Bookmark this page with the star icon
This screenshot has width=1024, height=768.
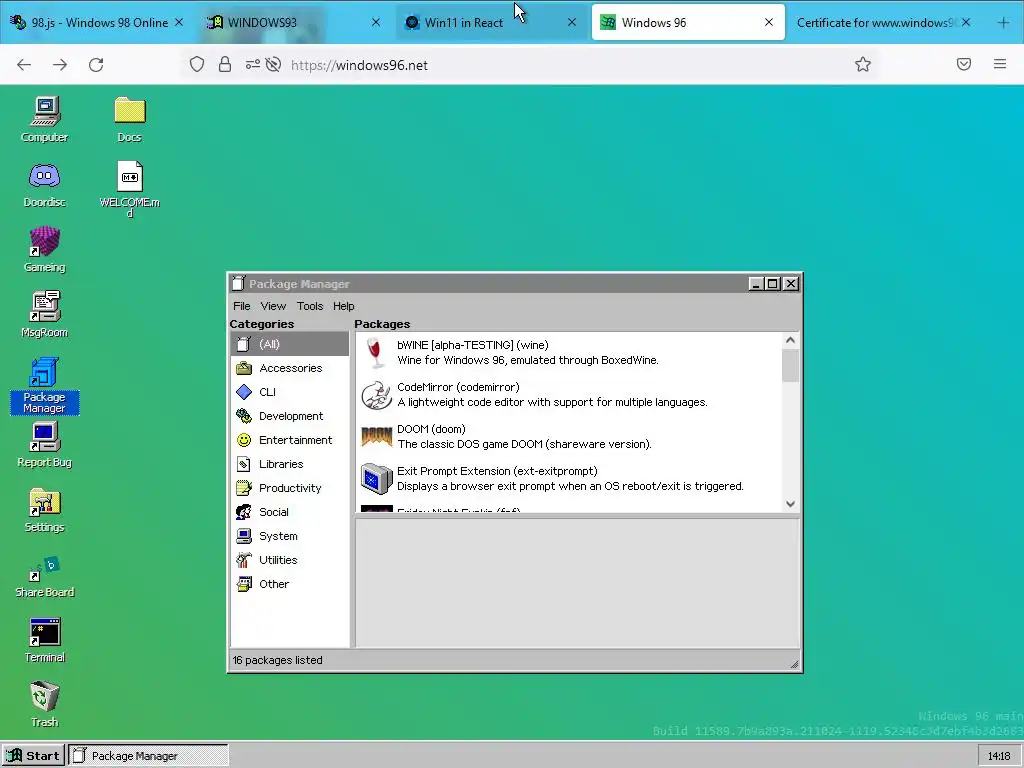pyautogui.click(x=863, y=64)
